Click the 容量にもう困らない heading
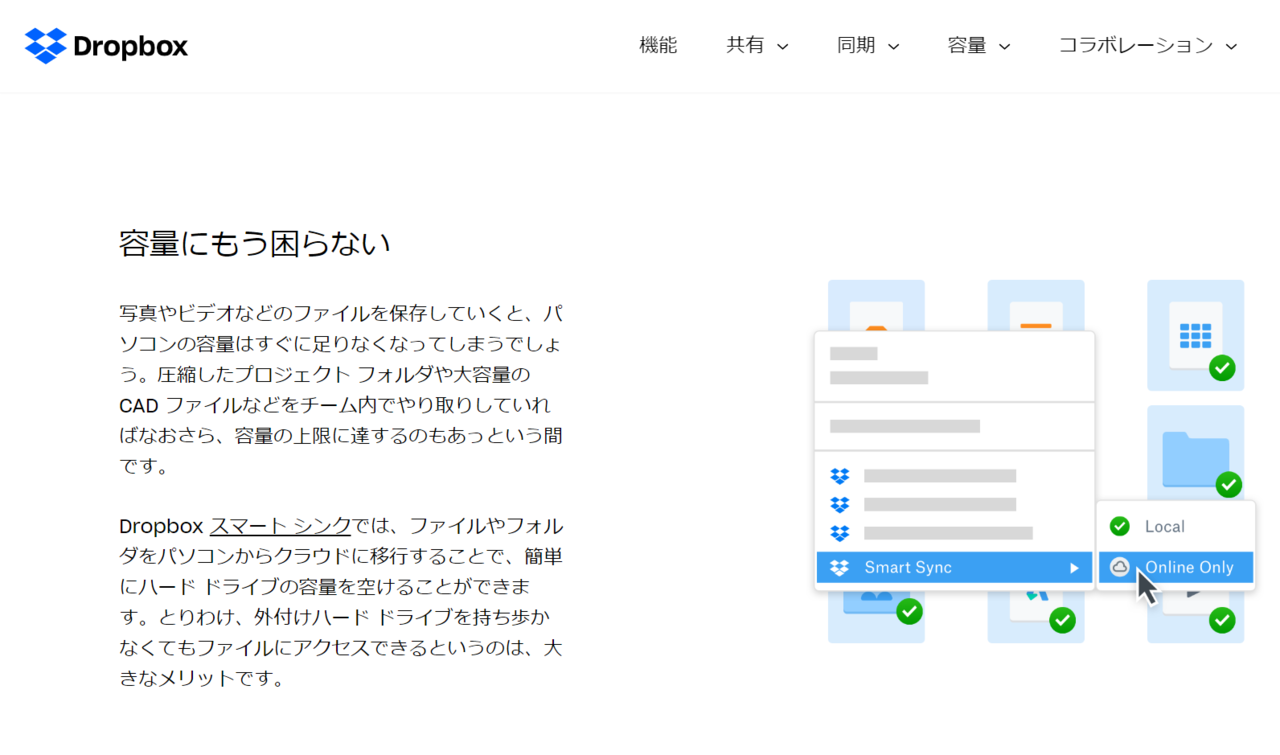Viewport: 1280px width, 755px height. tap(254, 243)
